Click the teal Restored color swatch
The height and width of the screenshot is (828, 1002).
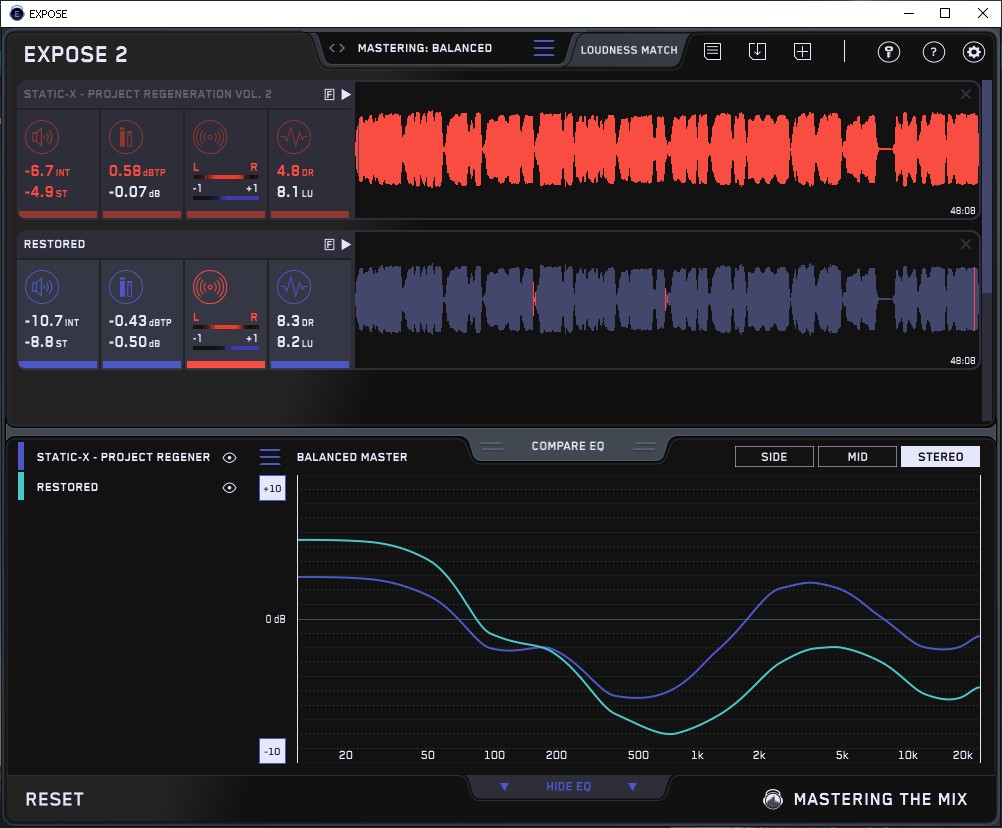point(21,486)
